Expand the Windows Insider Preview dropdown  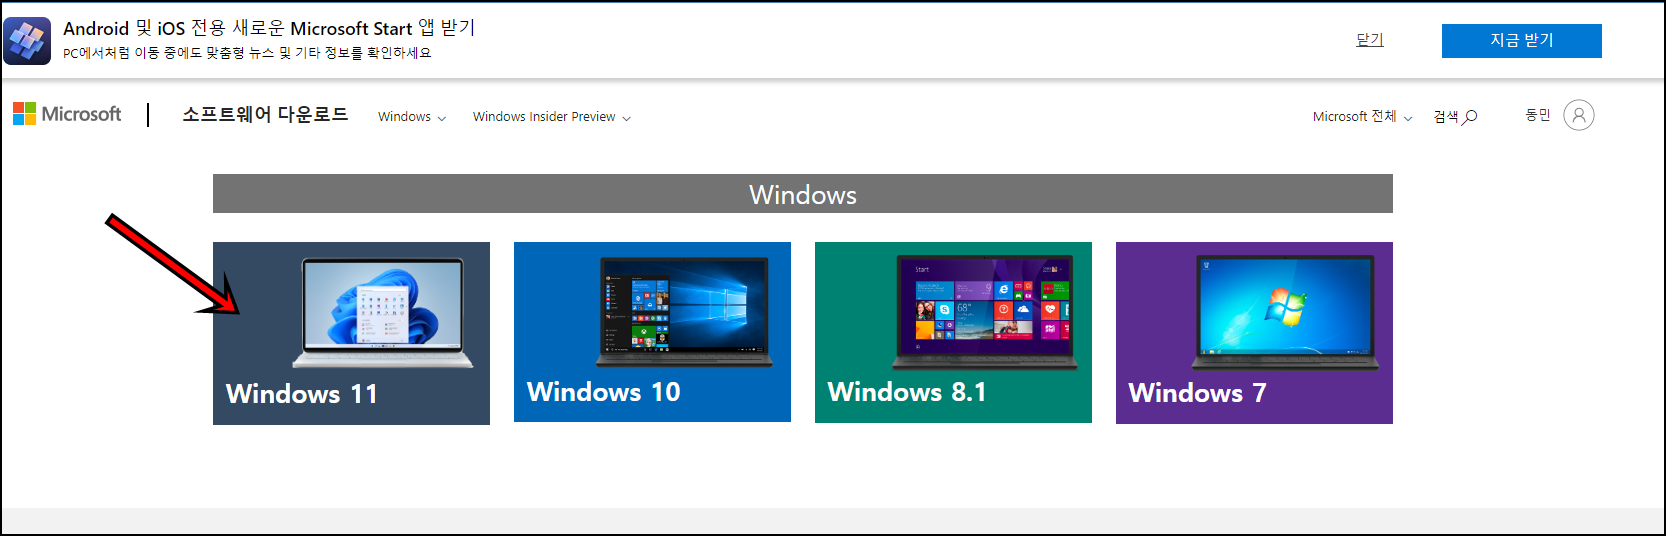(x=552, y=117)
